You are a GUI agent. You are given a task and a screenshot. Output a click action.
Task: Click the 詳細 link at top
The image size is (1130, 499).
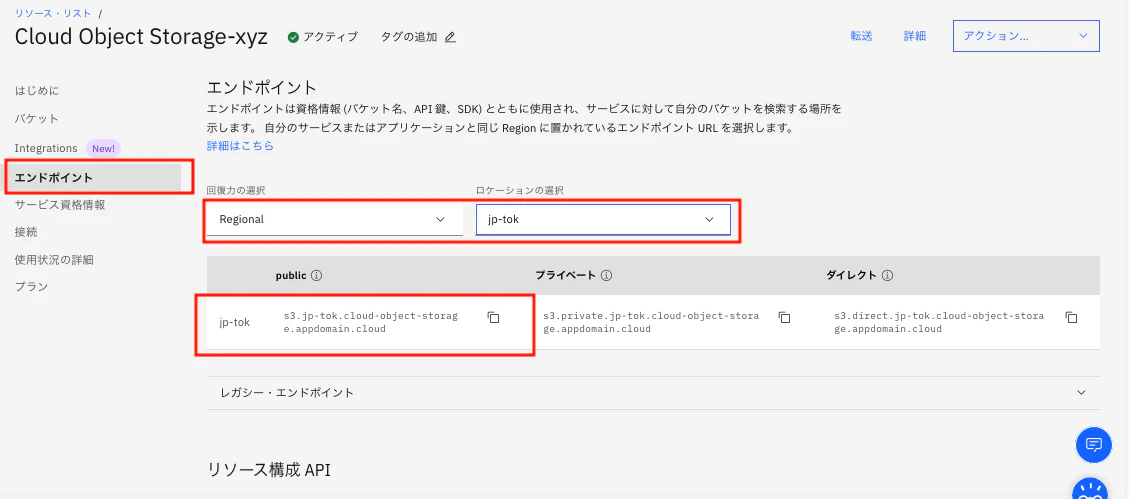tap(915, 36)
